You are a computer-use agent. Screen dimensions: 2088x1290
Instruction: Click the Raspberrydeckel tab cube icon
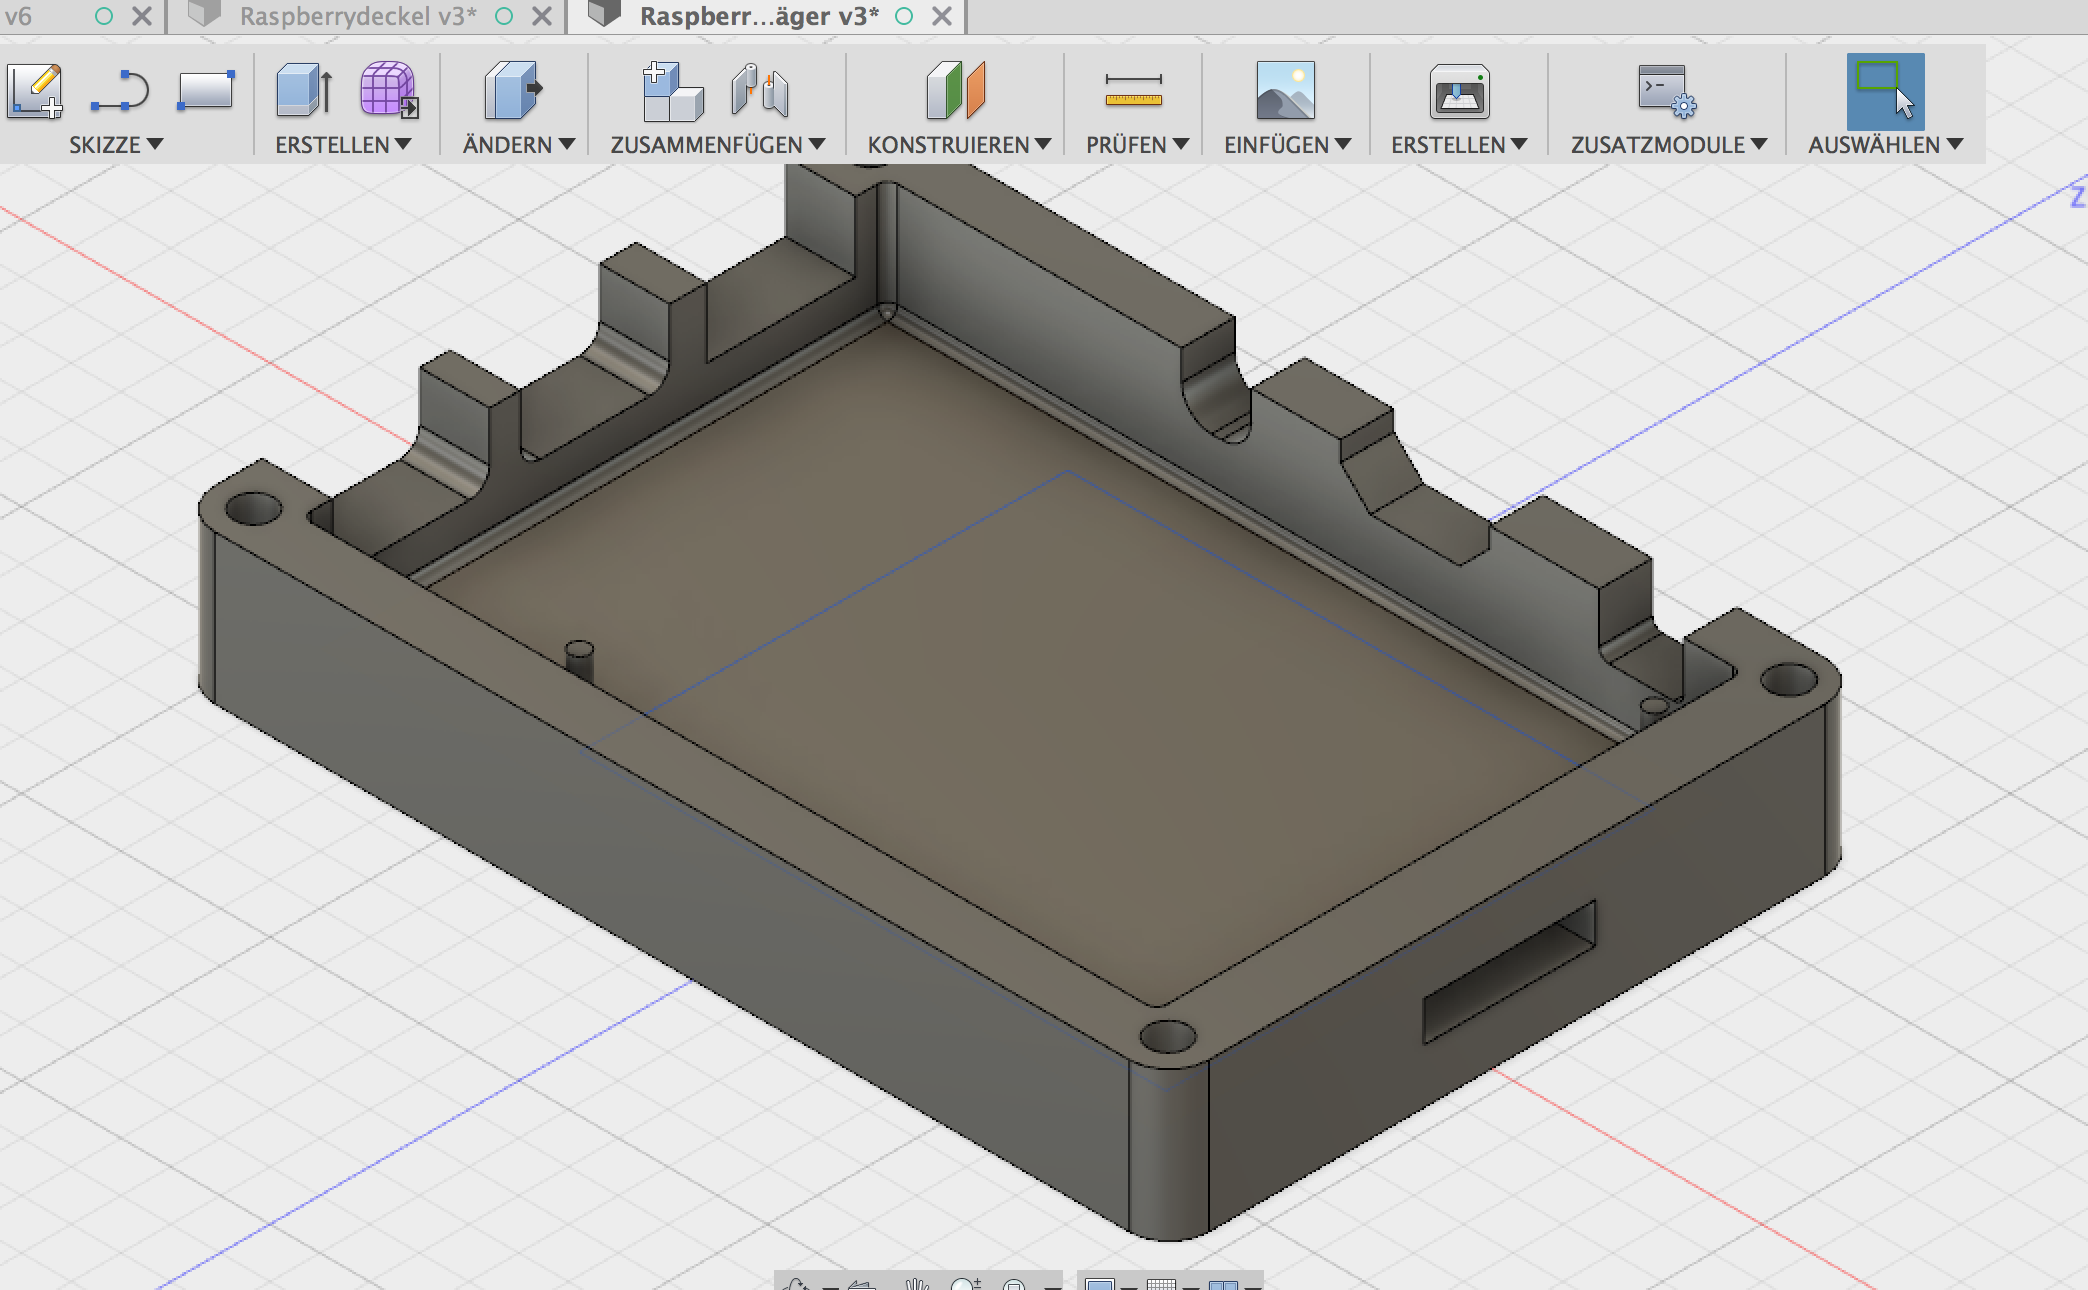tap(204, 14)
